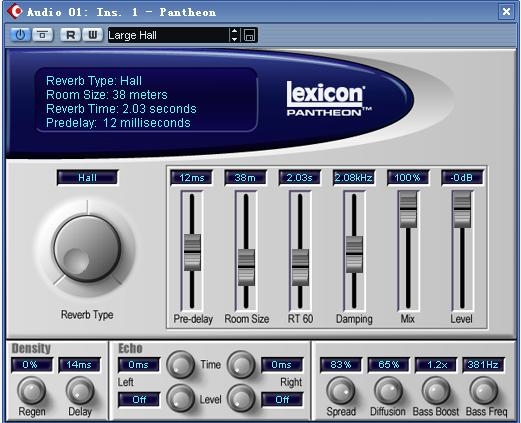Image resolution: width=521 pixels, height=423 pixels.
Task: Click the Spread knob
Action: click(x=341, y=391)
